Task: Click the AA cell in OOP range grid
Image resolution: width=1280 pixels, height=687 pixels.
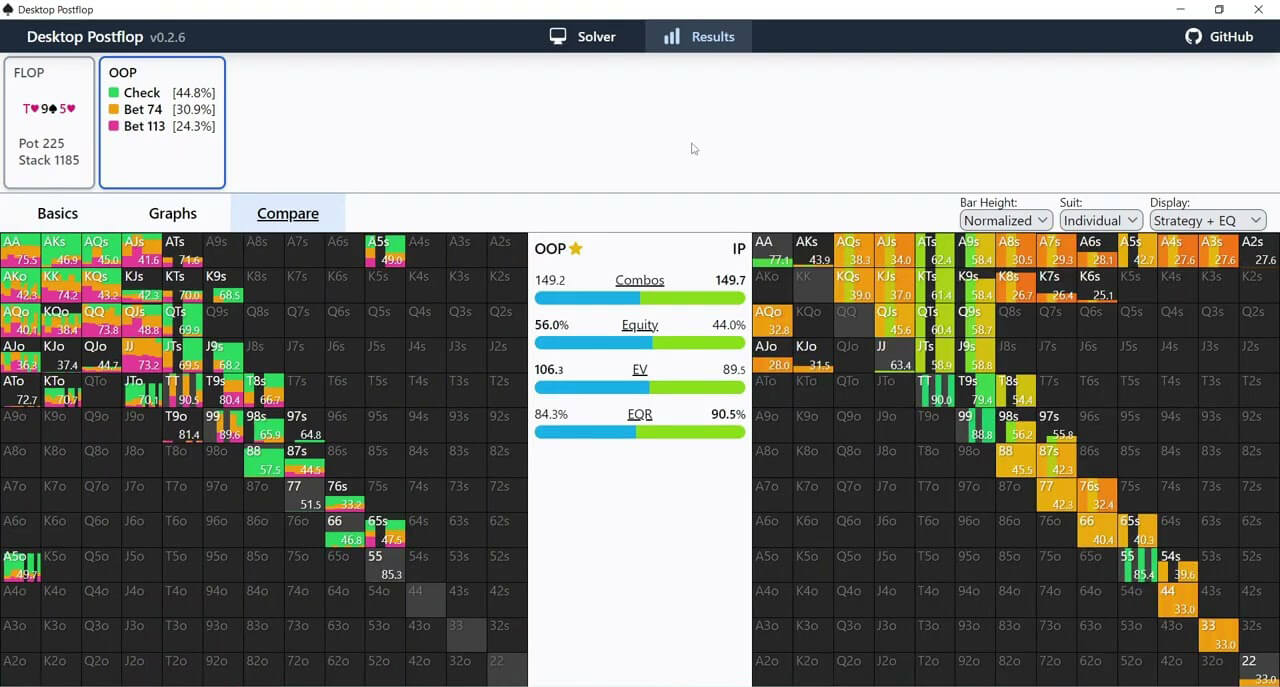Action: 20,250
